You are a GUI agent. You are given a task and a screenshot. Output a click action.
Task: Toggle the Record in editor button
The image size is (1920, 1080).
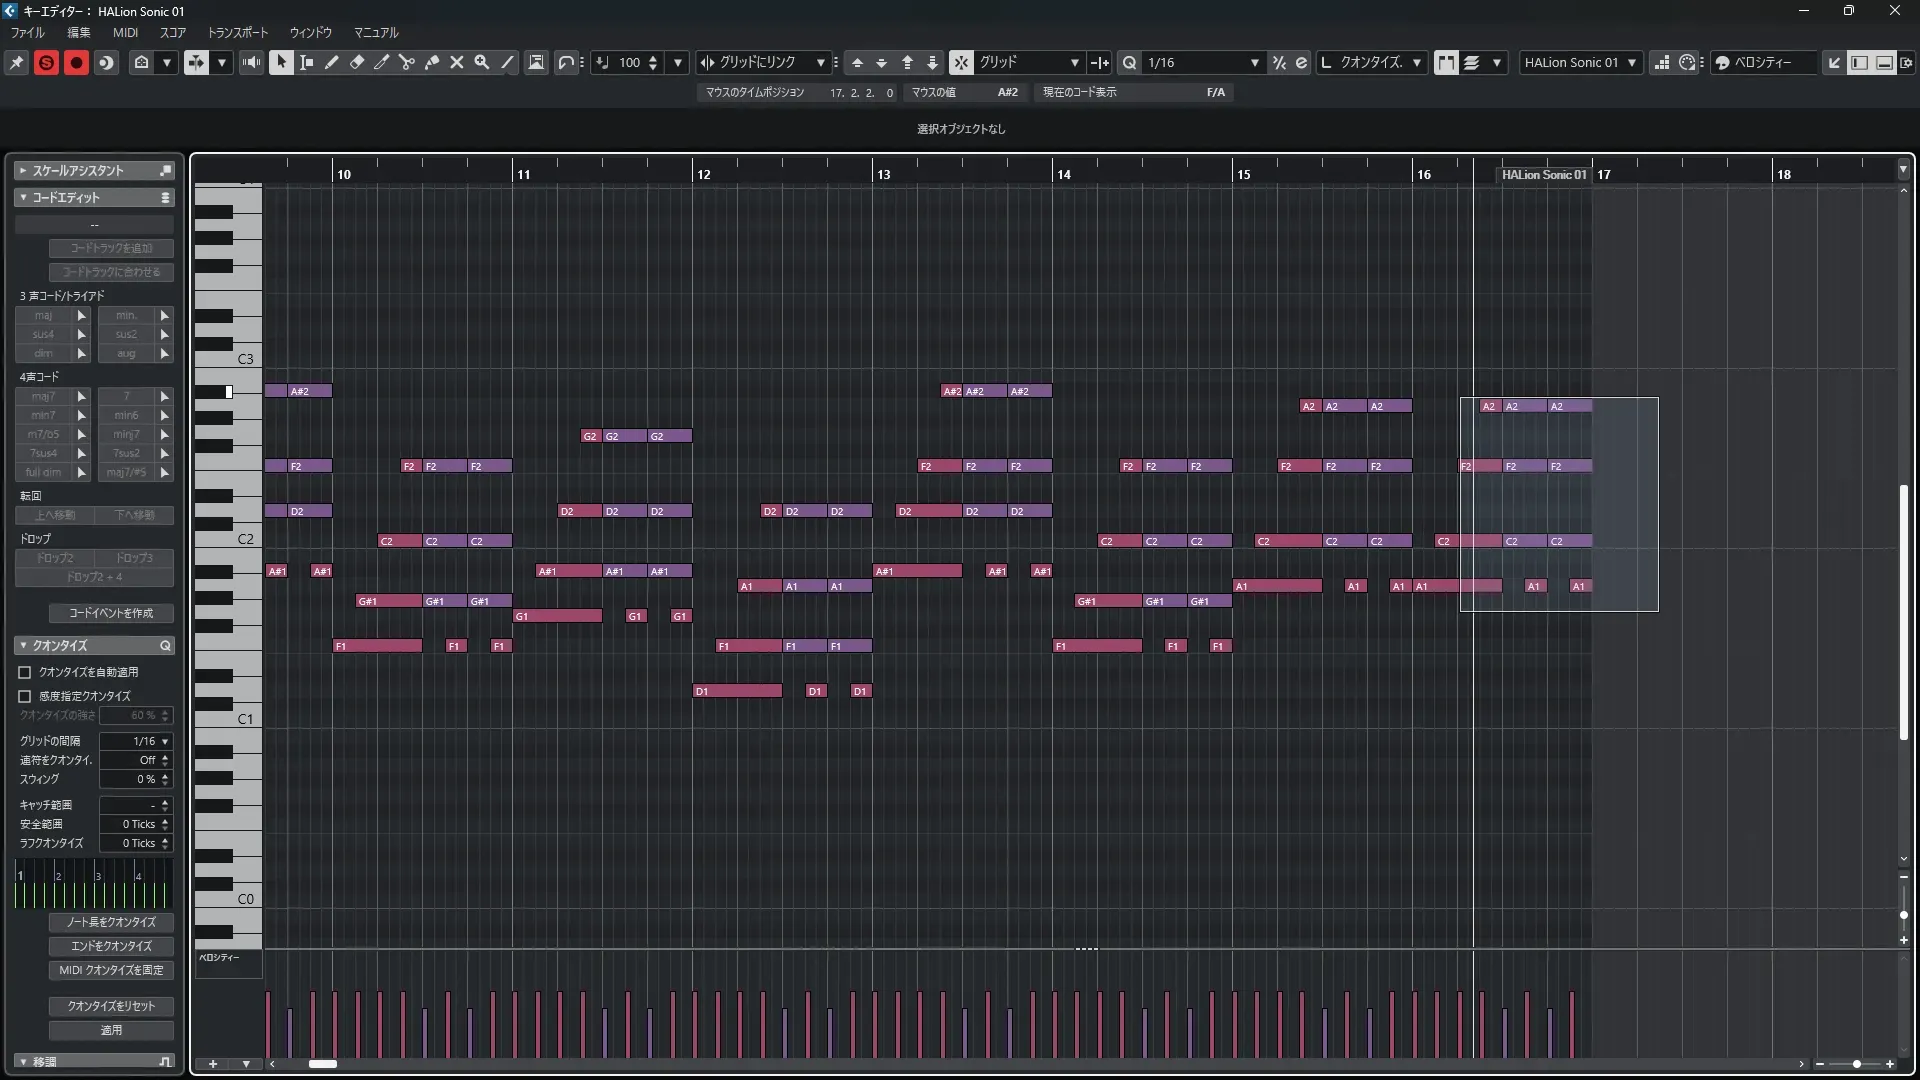[76, 62]
